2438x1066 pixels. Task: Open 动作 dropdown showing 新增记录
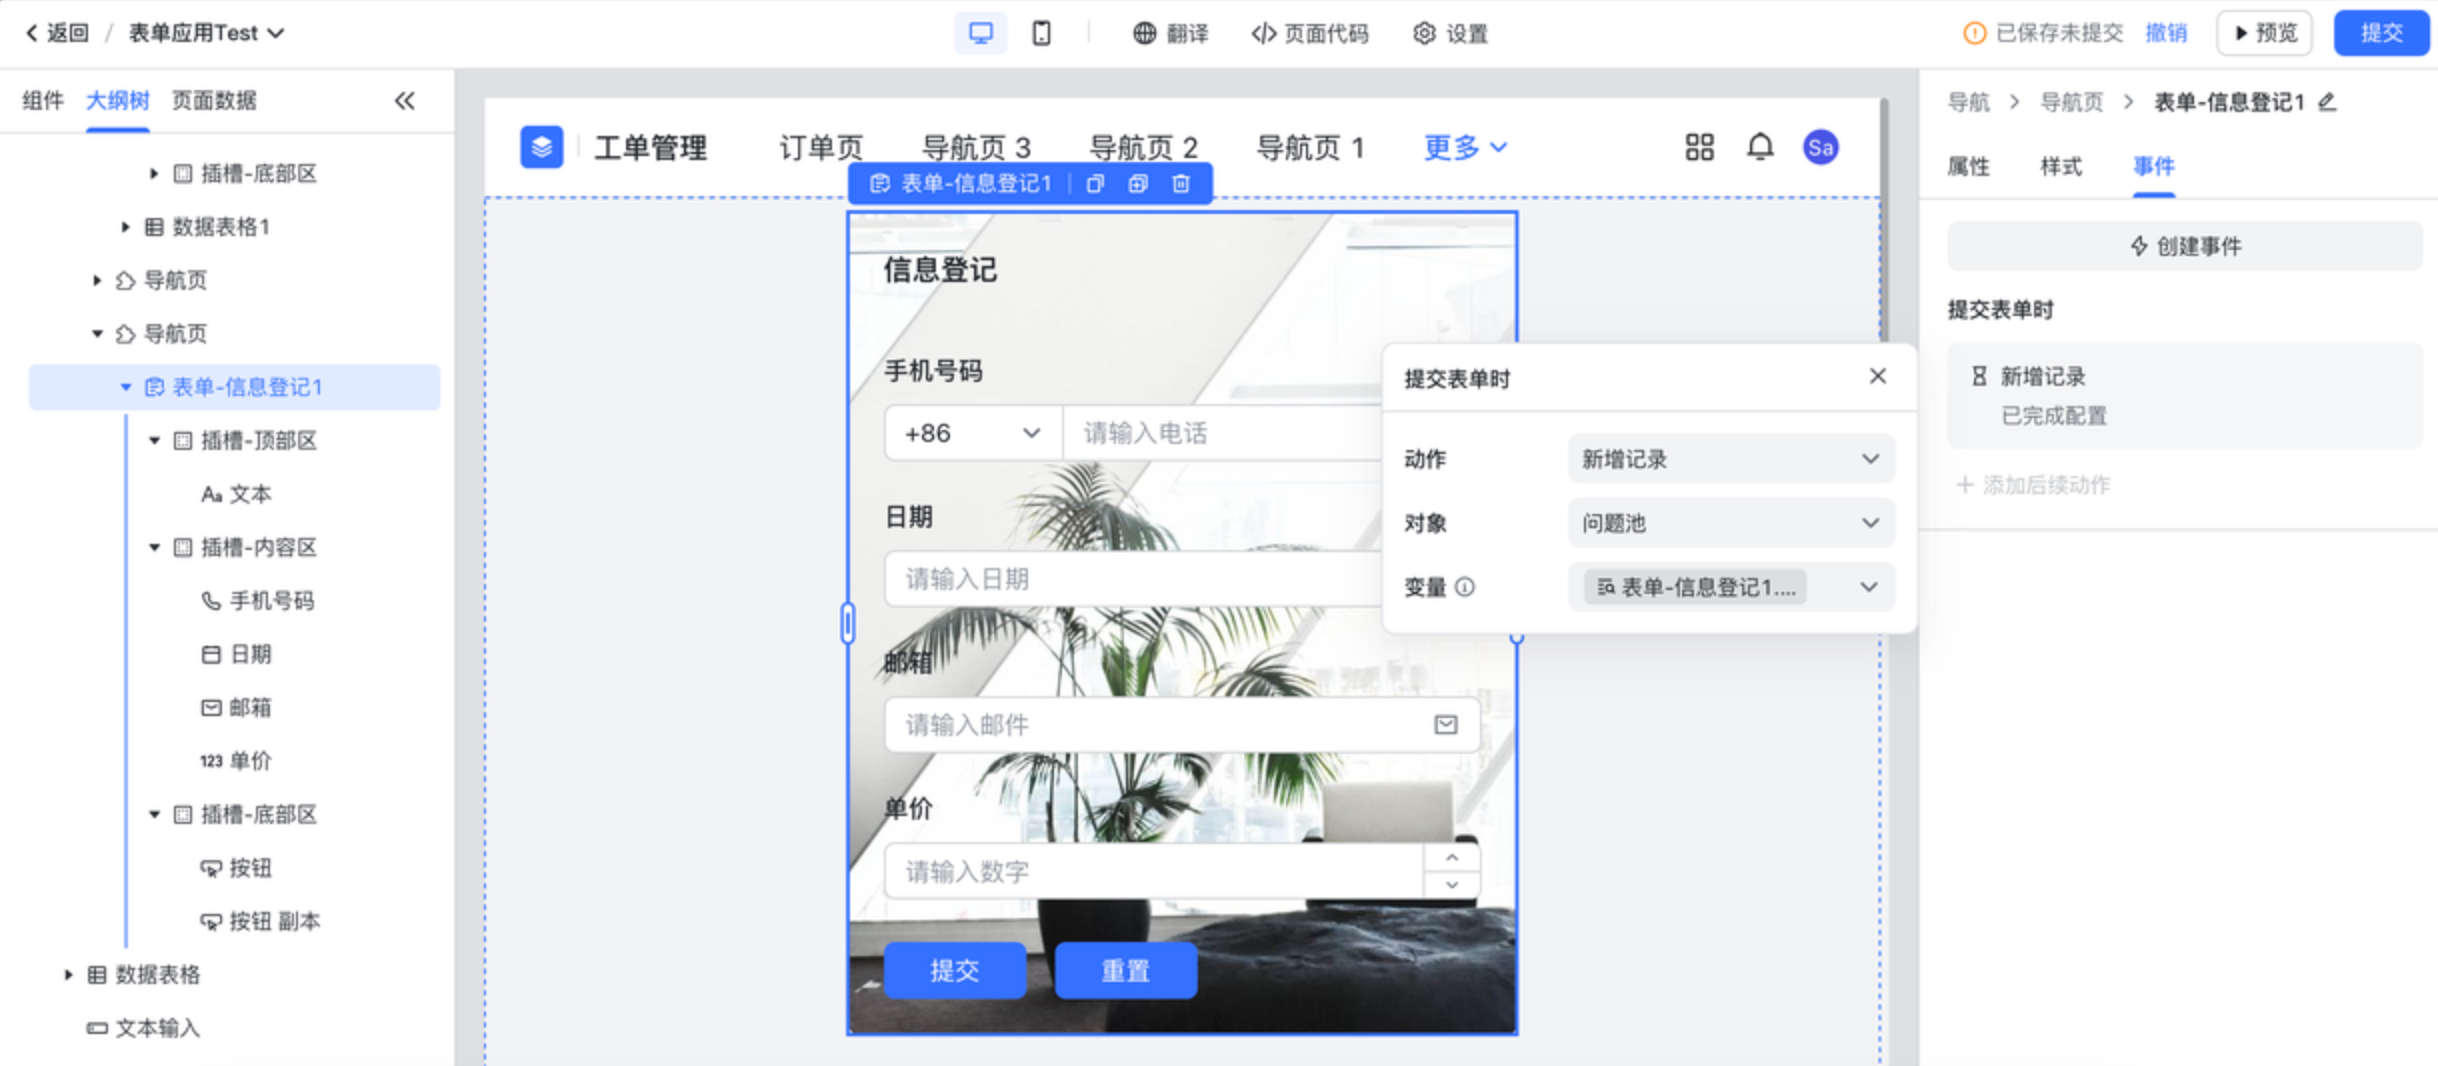point(1731,459)
